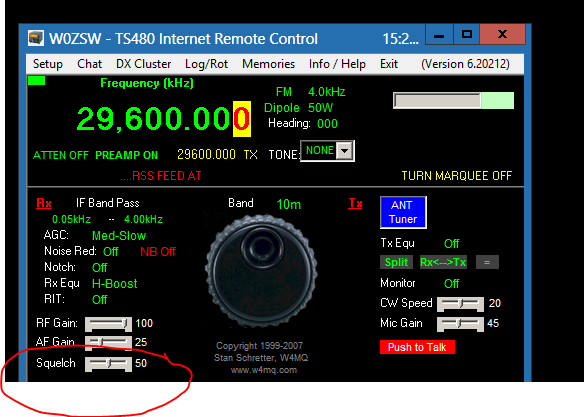Click the large tuning knob
Image resolution: width=584 pixels, height=417 pixels.
[261, 271]
